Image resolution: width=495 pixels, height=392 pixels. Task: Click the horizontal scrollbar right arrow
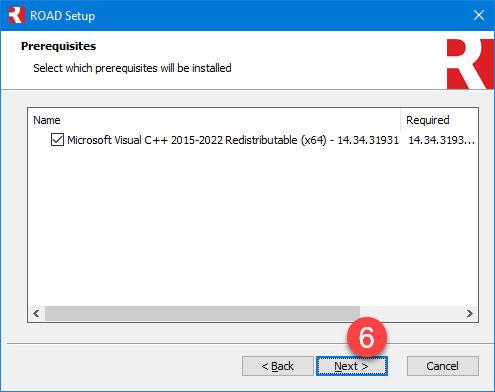pyautogui.click(x=470, y=313)
